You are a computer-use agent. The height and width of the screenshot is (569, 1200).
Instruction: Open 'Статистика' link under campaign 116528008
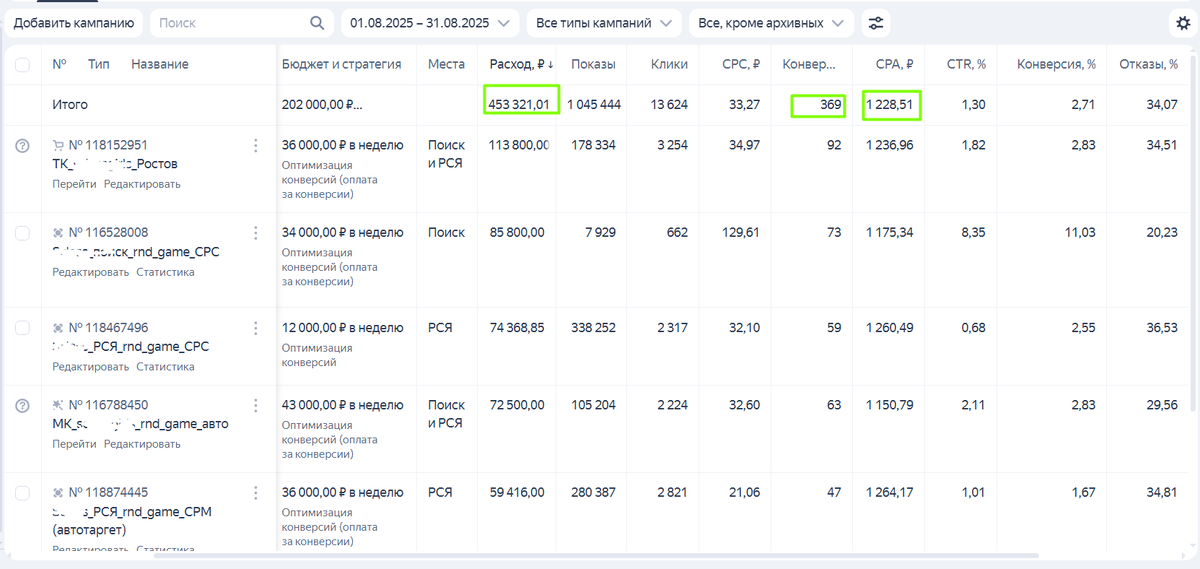pos(165,272)
